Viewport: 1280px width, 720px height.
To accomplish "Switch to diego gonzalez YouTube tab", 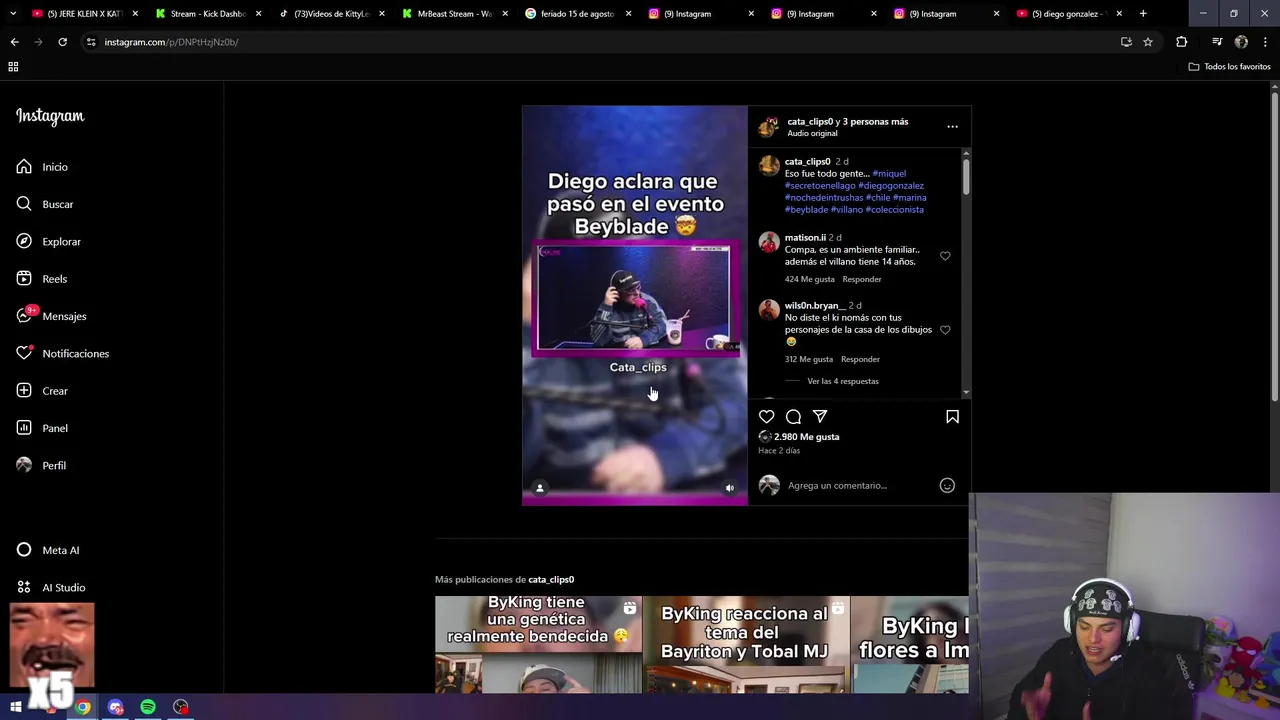I will pyautogui.click(x=1069, y=14).
